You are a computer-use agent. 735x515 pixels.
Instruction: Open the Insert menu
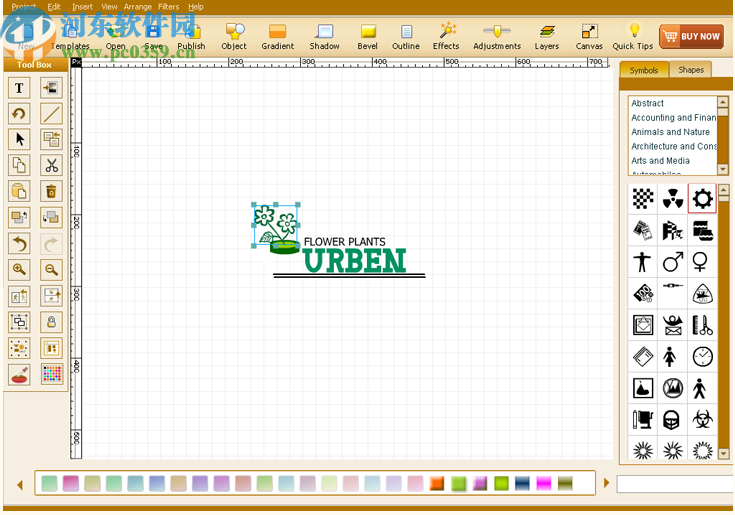click(82, 7)
